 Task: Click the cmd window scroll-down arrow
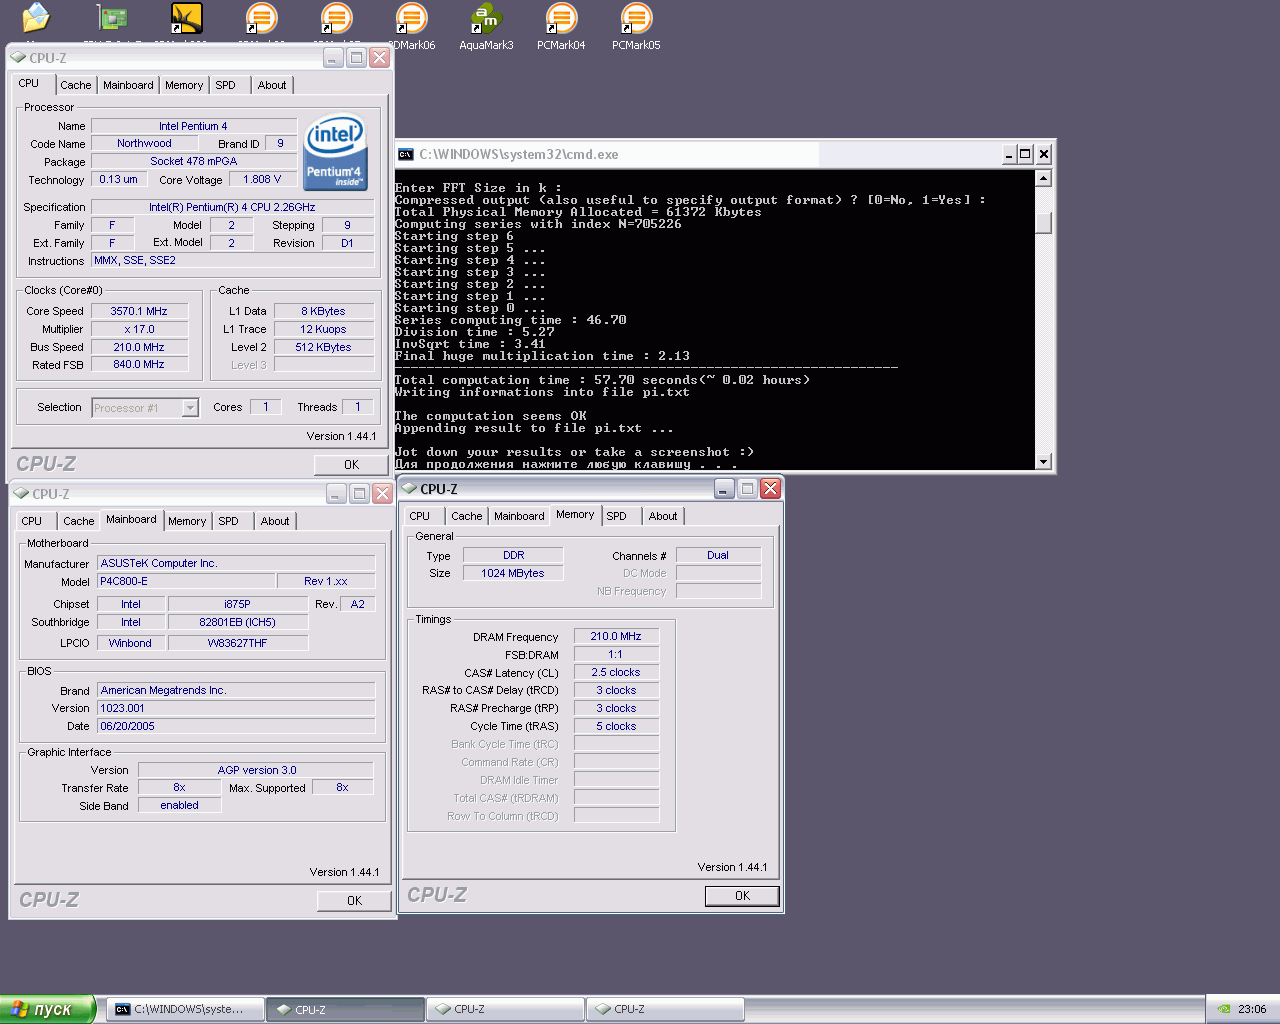click(x=1043, y=461)
